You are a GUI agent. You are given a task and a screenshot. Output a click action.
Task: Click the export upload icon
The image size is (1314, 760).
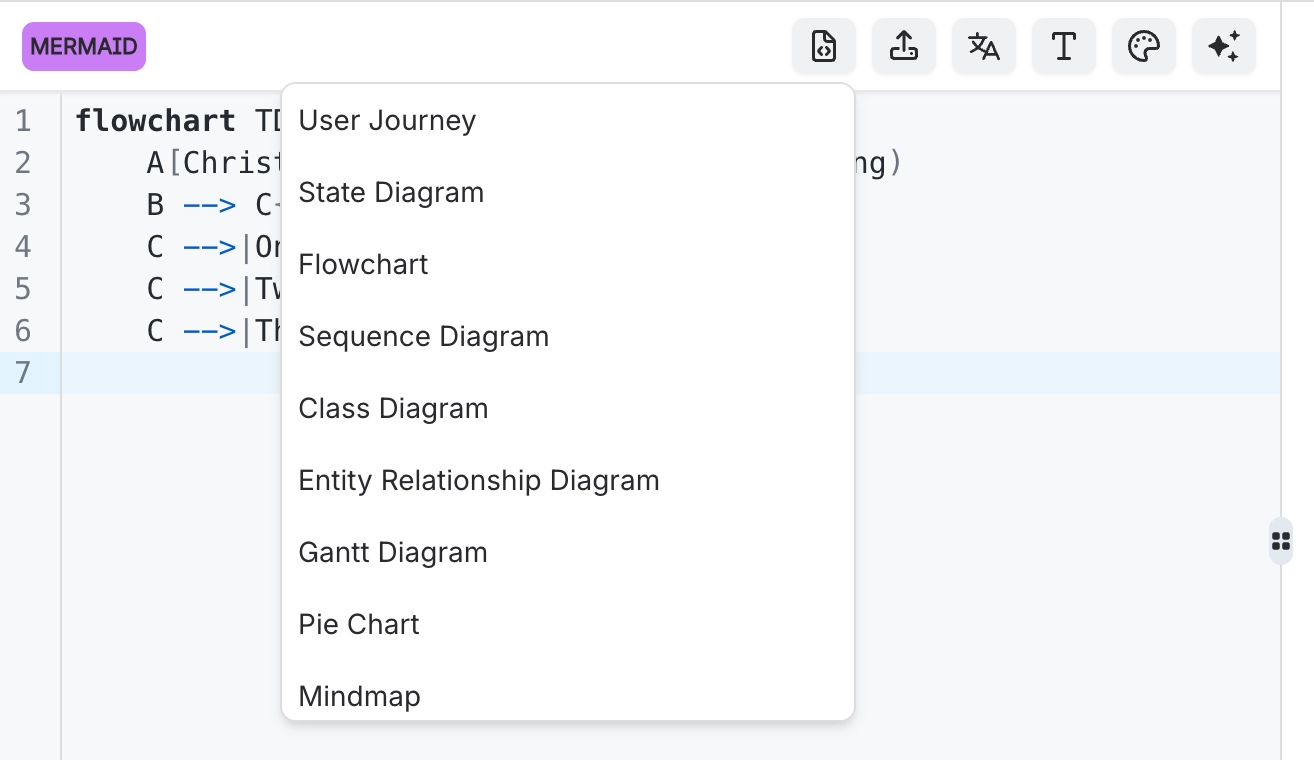[x=903, y=46]
